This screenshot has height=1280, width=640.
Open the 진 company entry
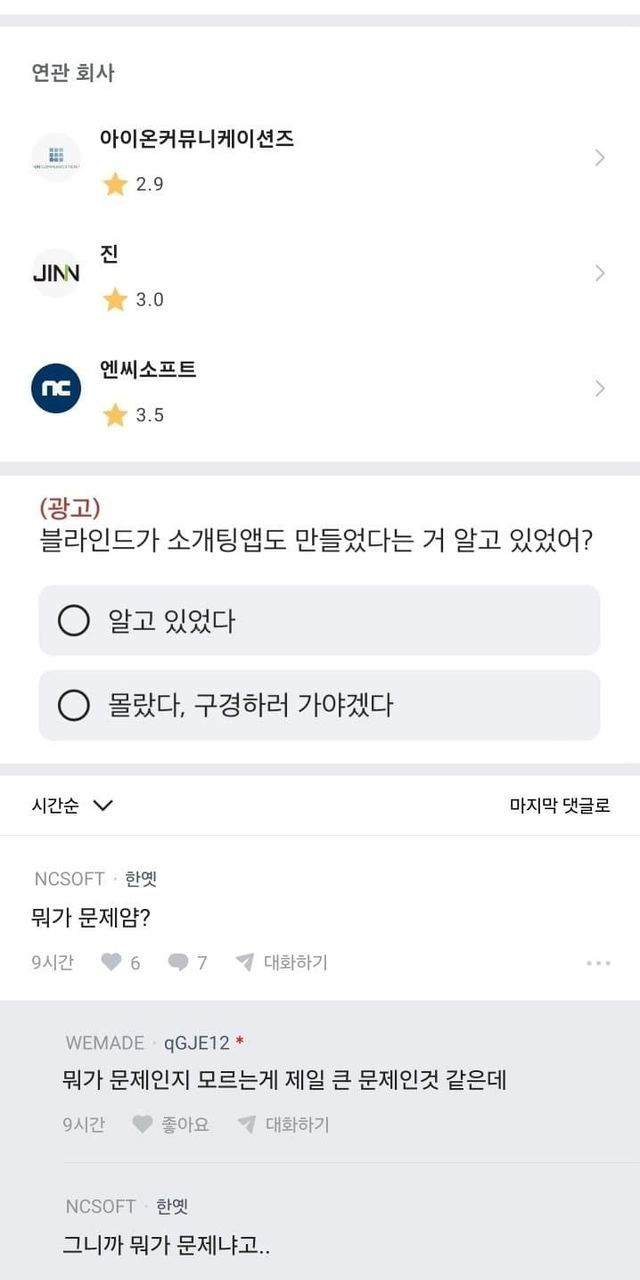(x=110, y=255)
